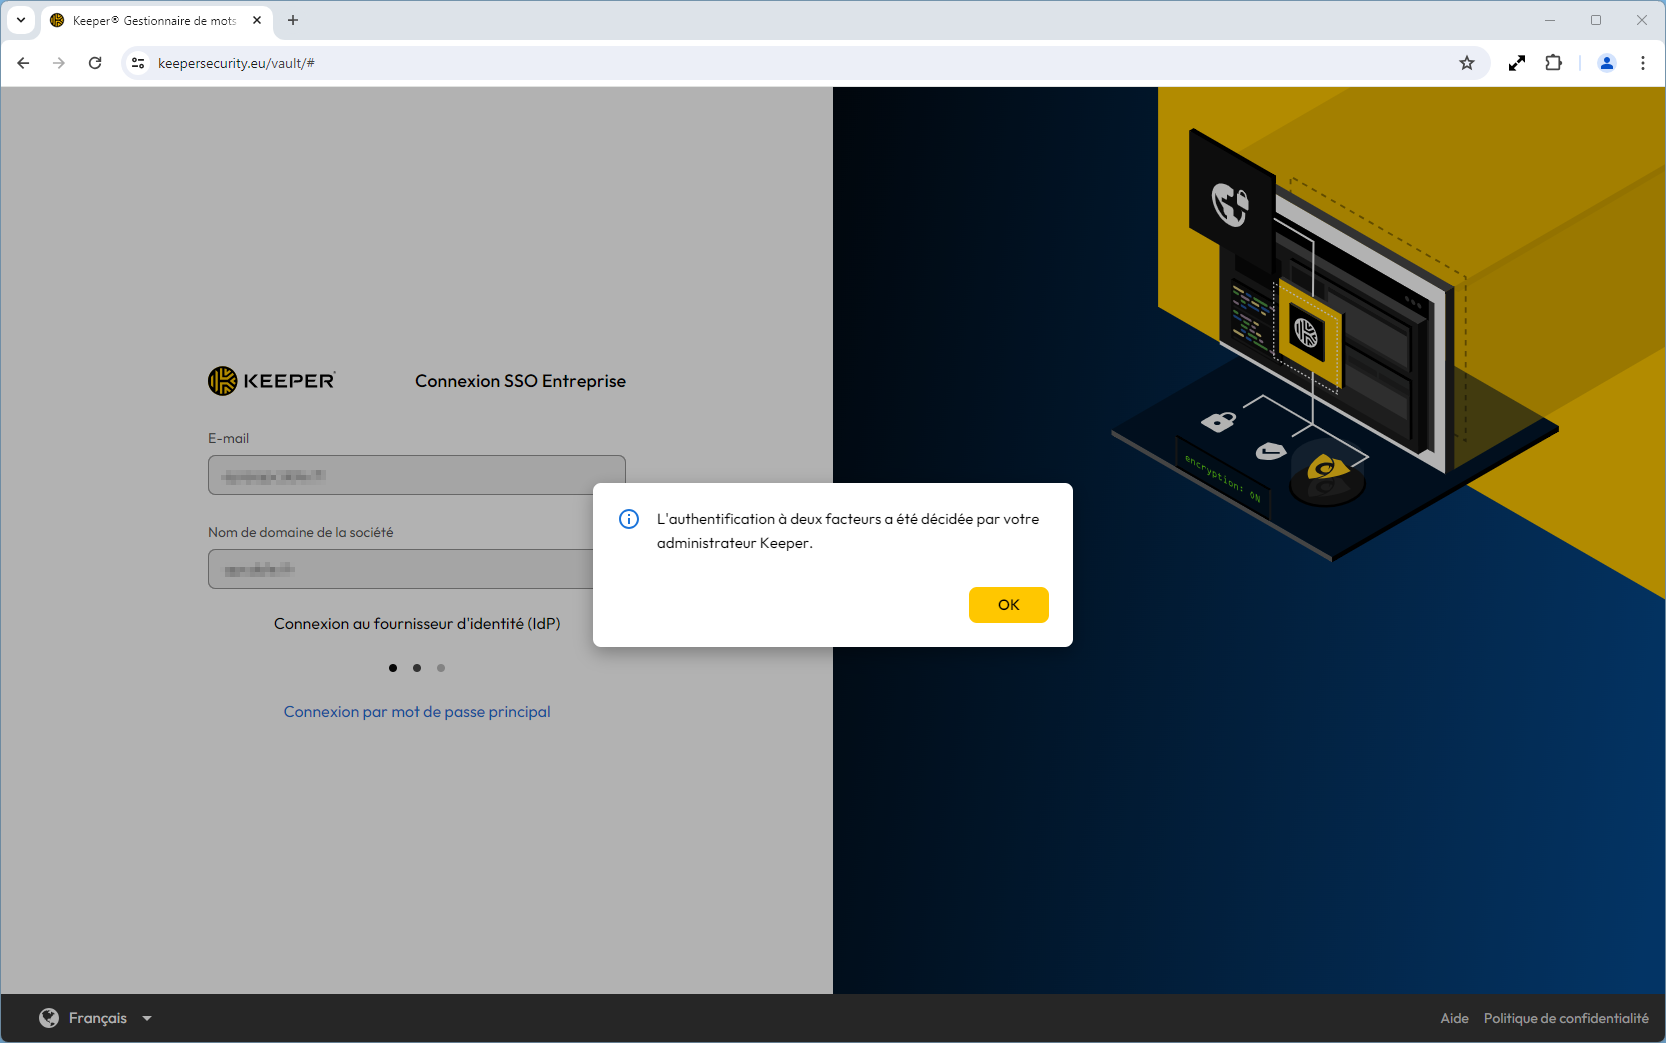Screen dimensions: 1666x1043
Task: Click the OK button in dialog
Action: (x=1008, y=605)
